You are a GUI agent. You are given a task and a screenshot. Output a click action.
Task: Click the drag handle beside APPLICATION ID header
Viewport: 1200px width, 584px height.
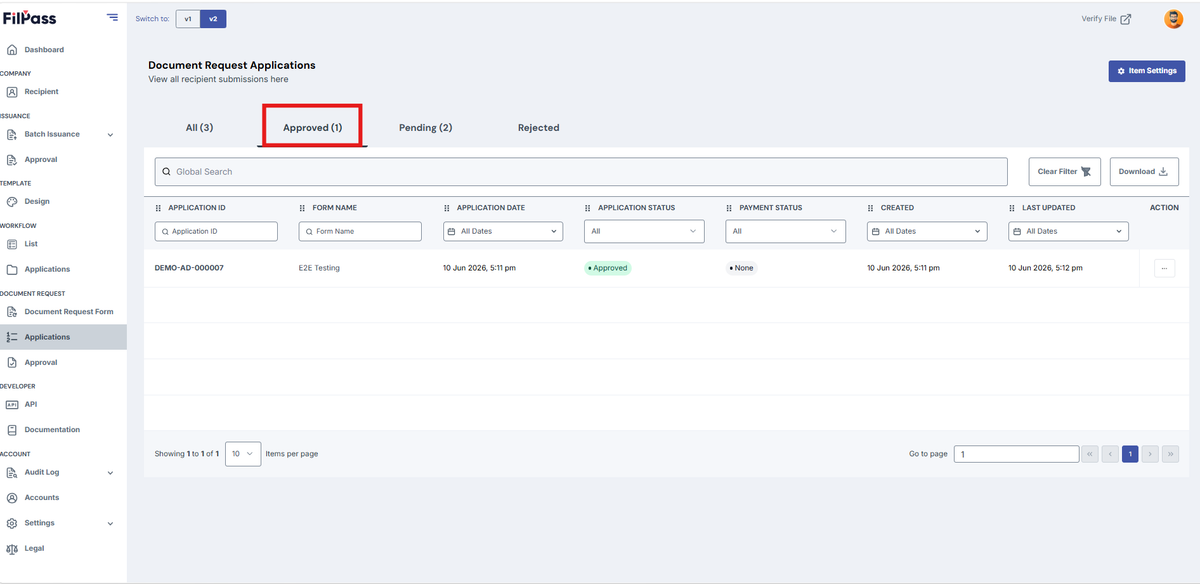point(158,208)
